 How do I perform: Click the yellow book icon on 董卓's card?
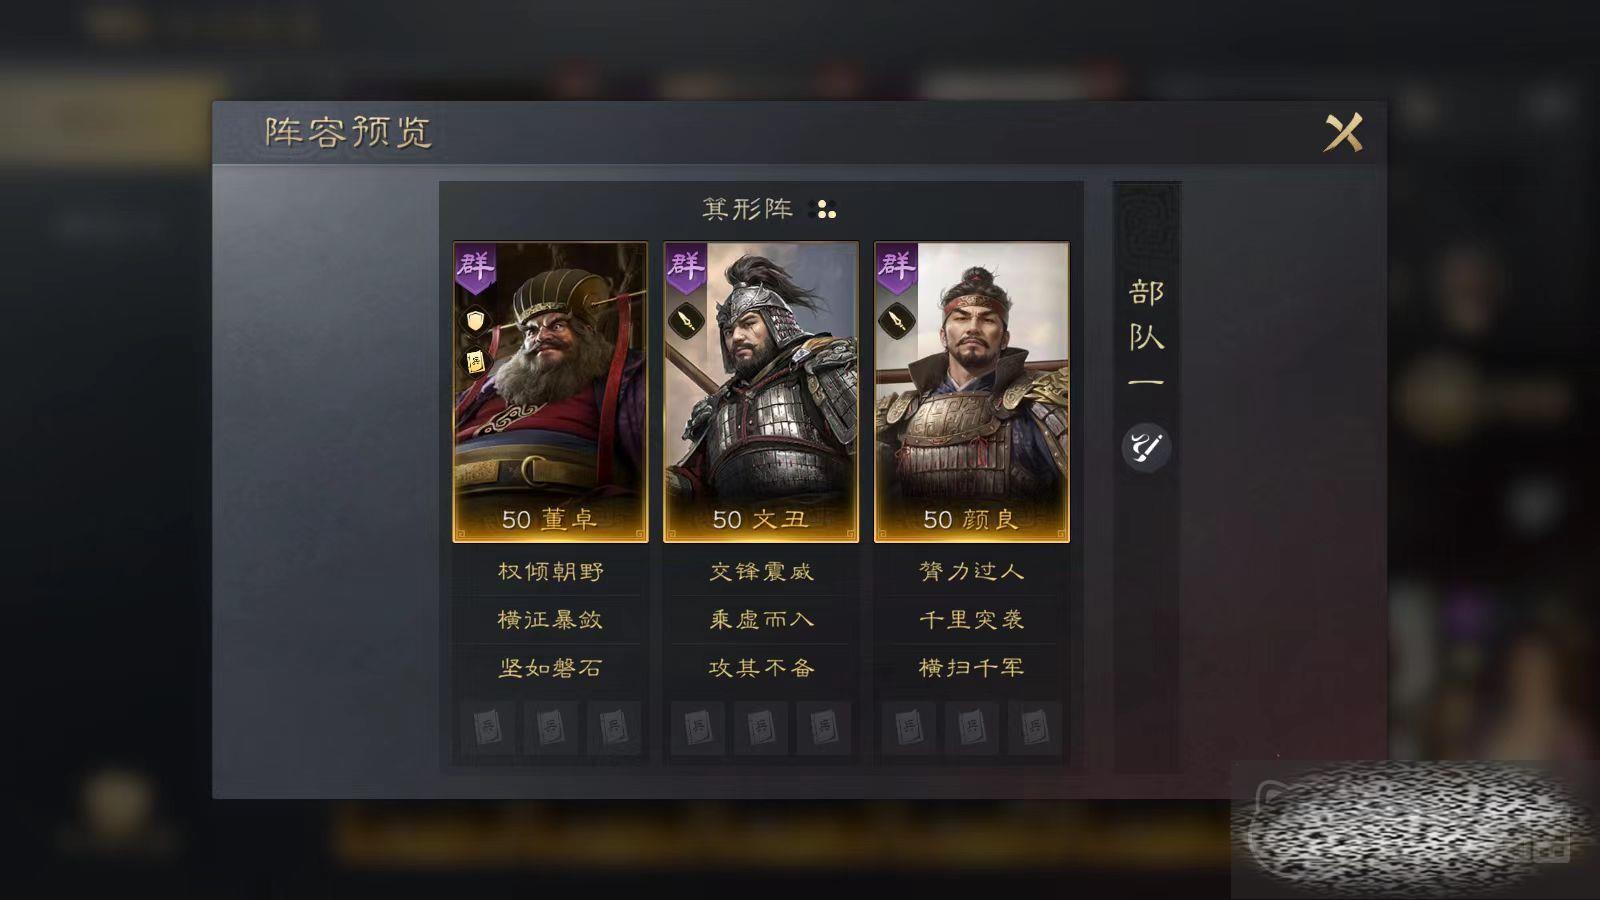click(x=475, y=362)
